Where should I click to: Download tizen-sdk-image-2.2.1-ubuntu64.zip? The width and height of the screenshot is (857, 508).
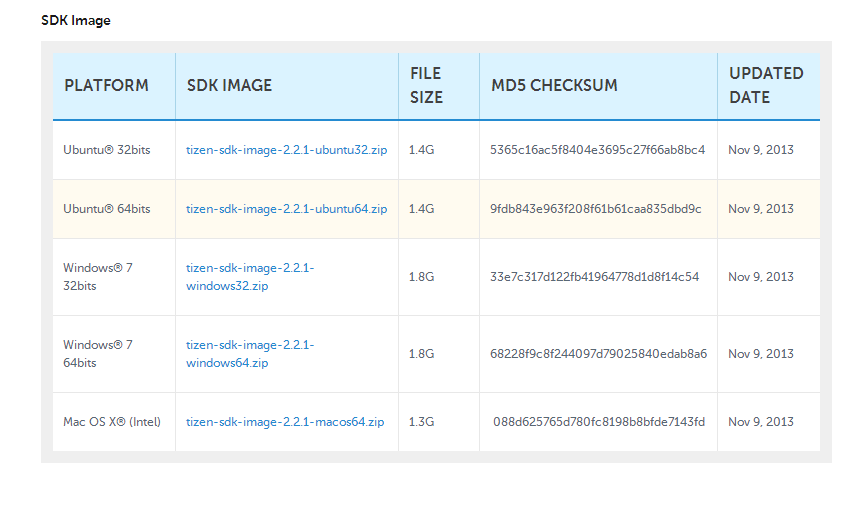286,209
